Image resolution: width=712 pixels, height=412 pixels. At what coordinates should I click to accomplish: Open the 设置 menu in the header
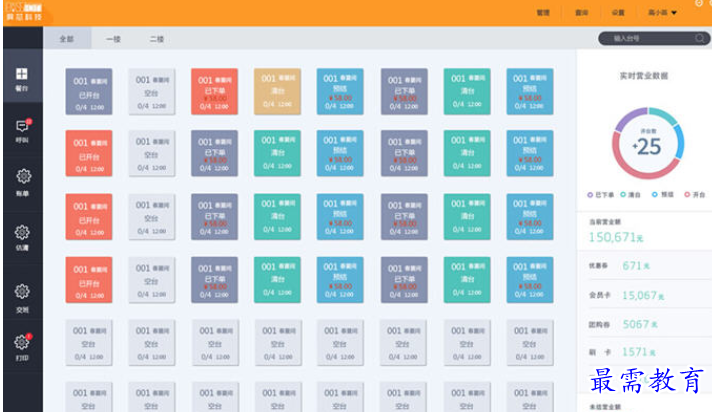(x=618, y=13)
